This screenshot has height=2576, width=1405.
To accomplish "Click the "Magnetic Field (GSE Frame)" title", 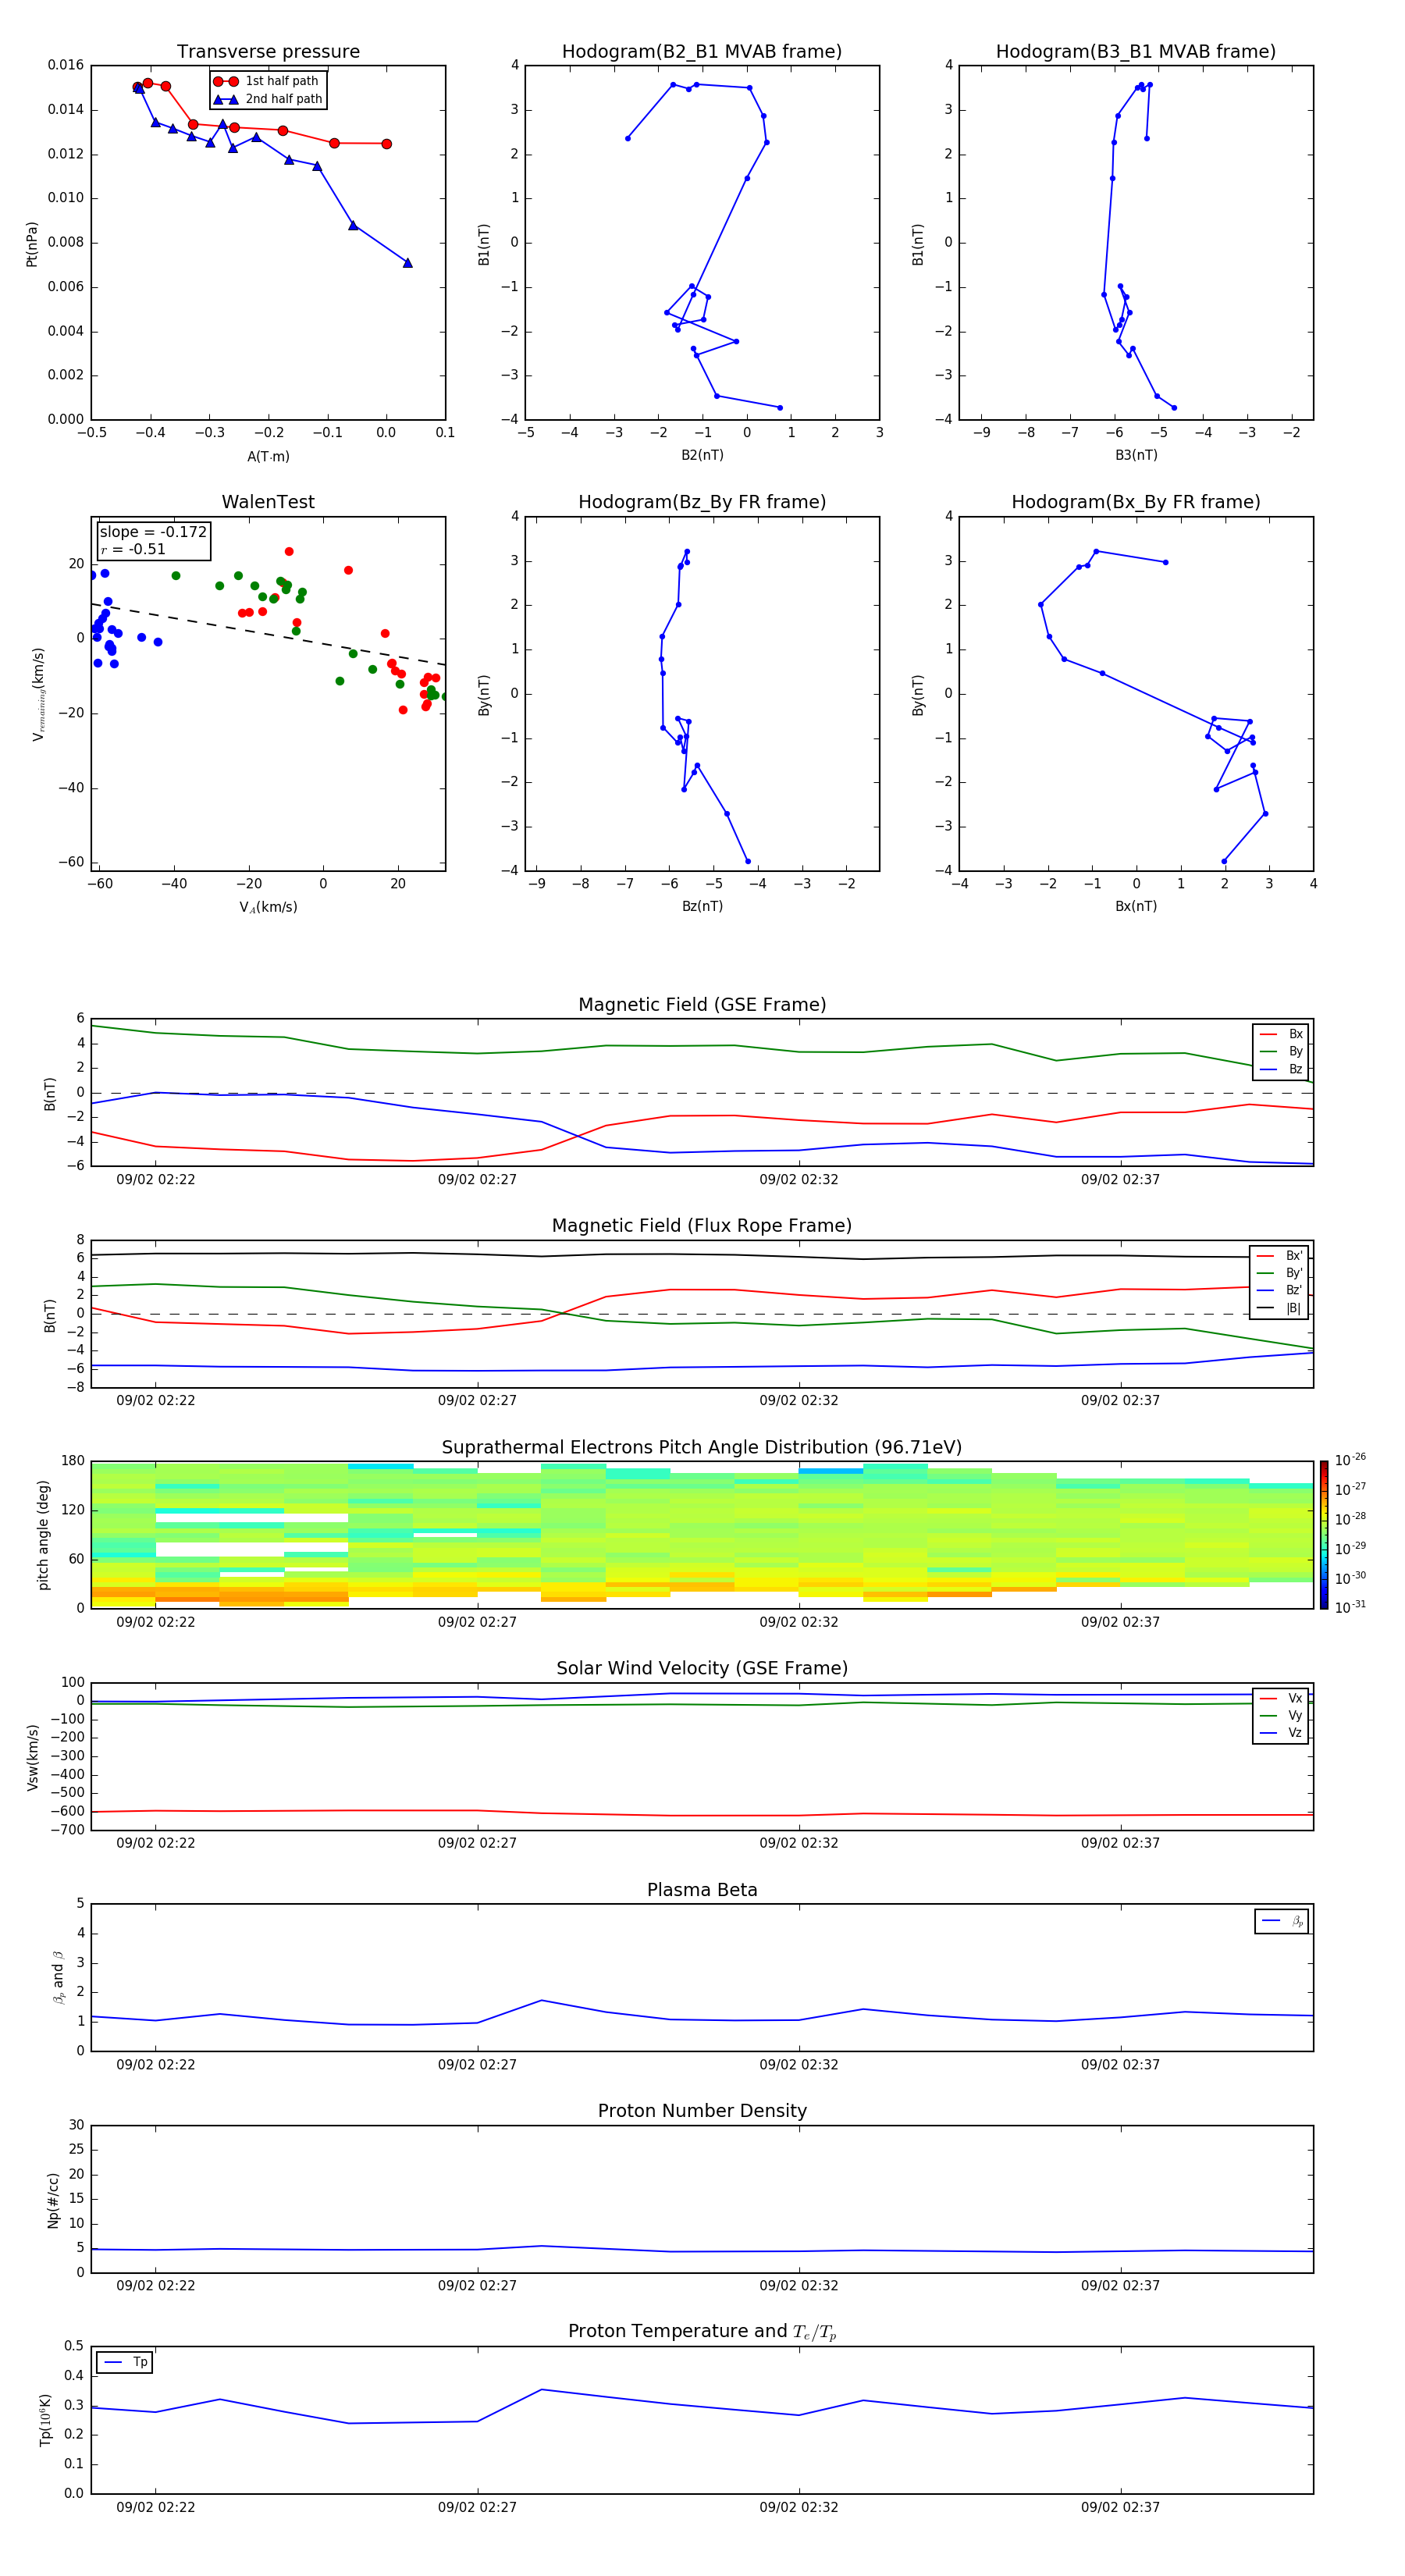I will [702, 1005].
